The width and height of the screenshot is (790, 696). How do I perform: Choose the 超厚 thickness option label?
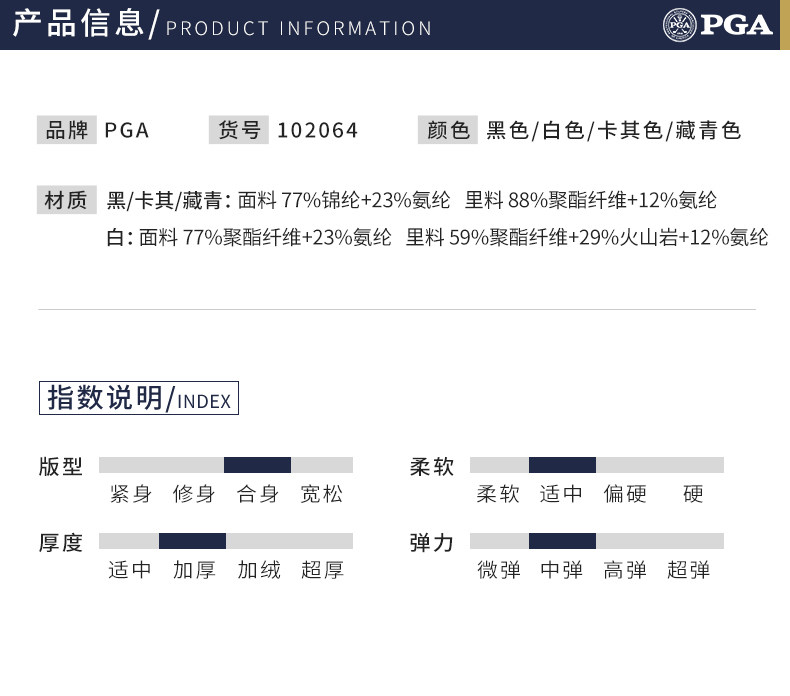tap(322, 570)
